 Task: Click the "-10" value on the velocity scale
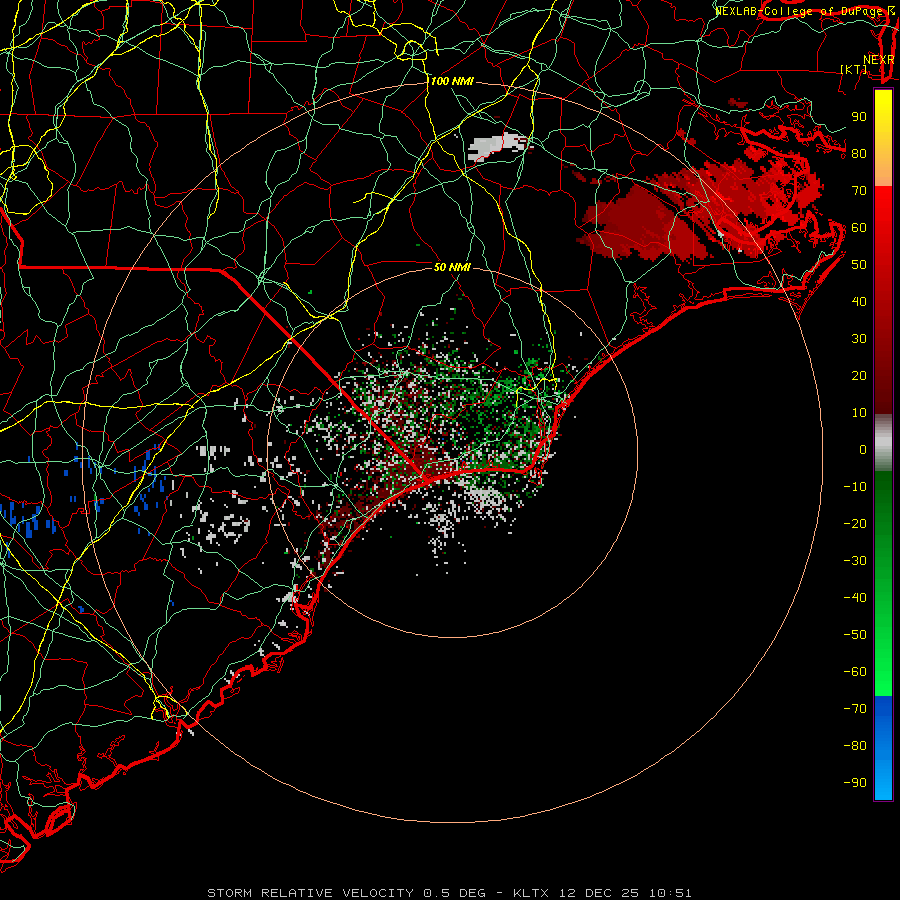[855, 487]
